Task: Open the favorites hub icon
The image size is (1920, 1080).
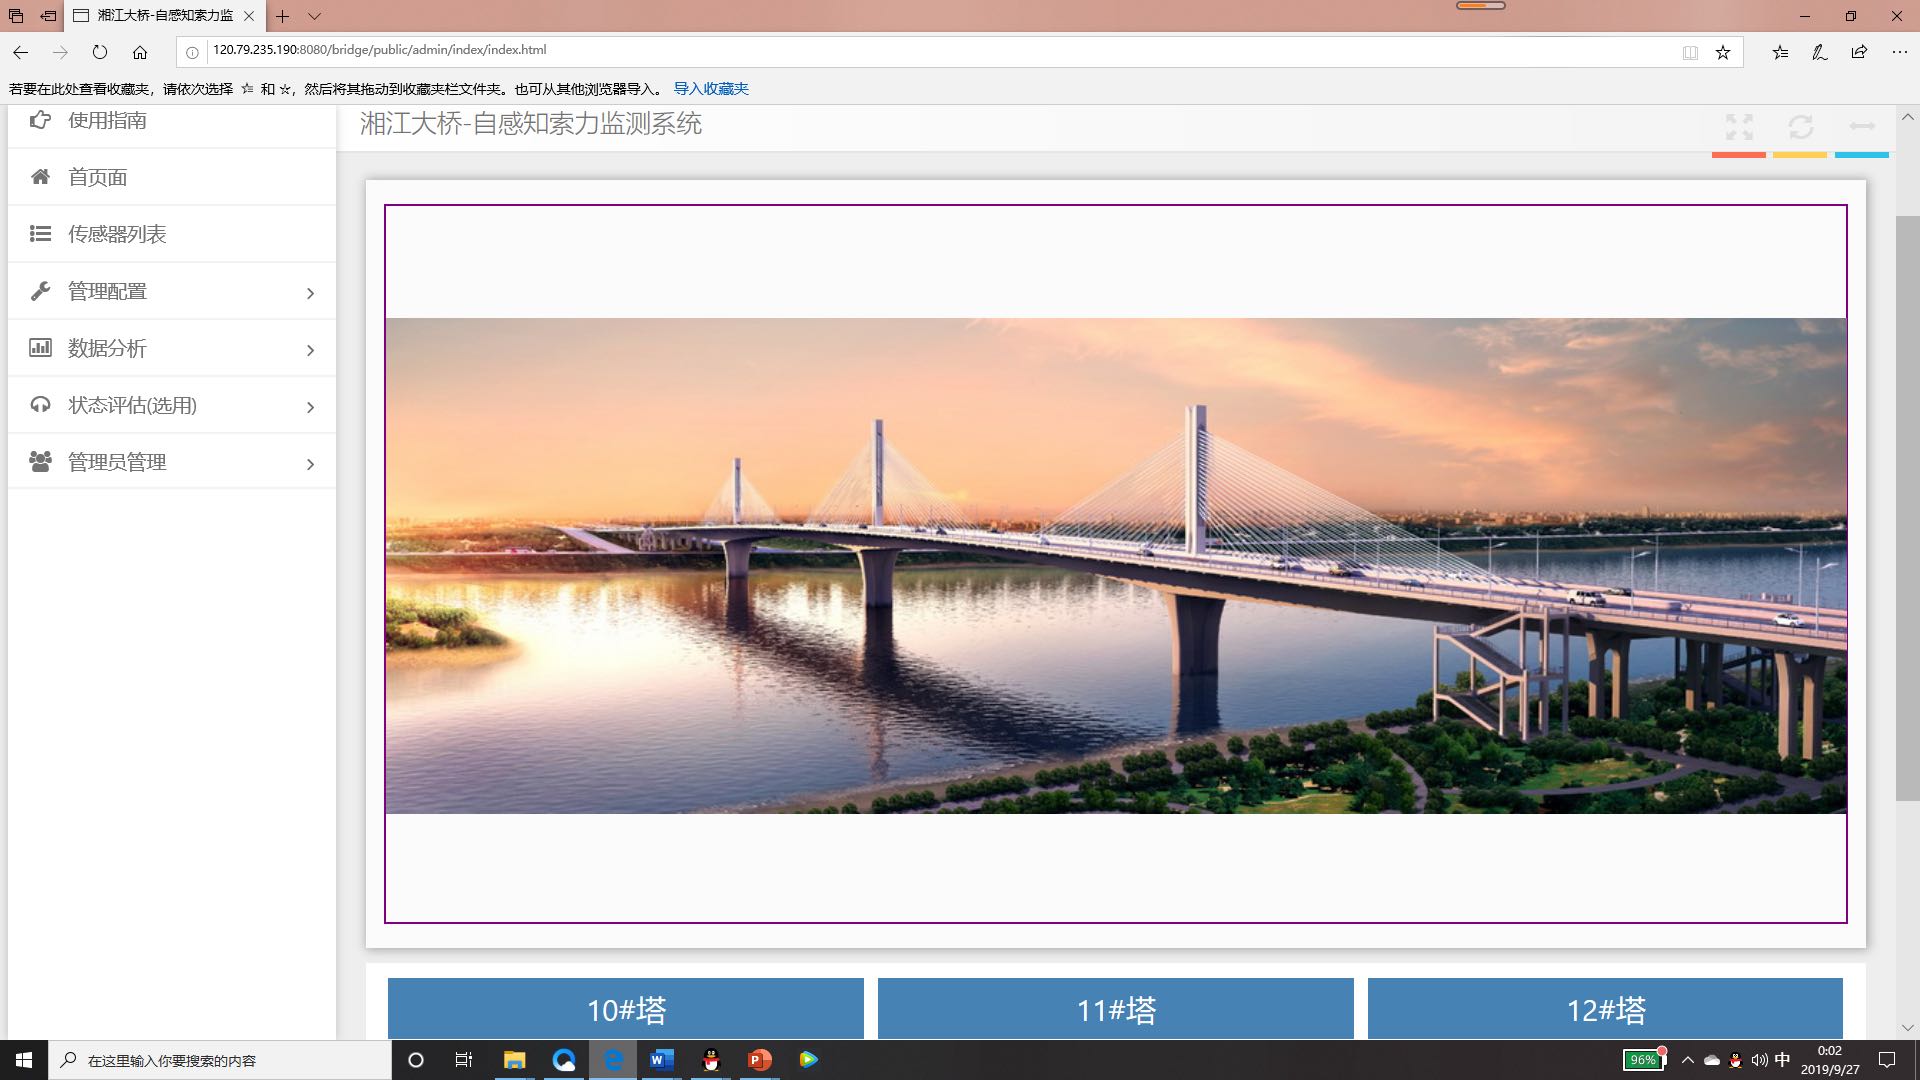Action: [x=1780, y=52]
